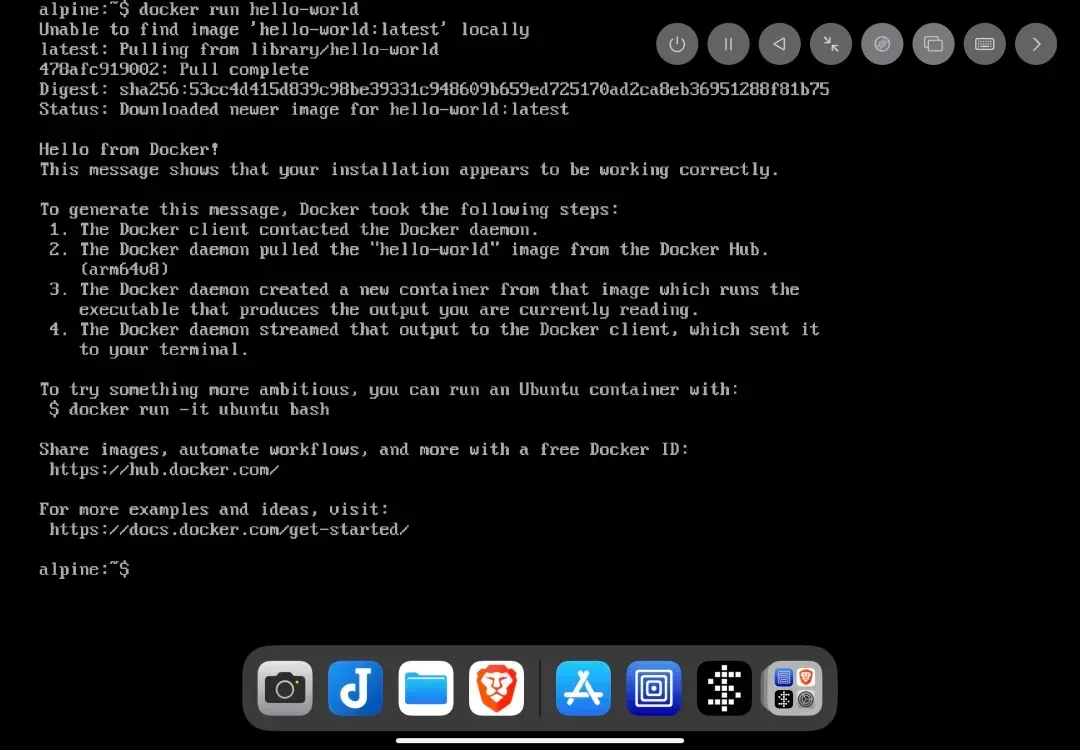Restart the VM with the left-triangle button
The width and height of the screenshot is (1080, 750).
[x=780, y=44]
